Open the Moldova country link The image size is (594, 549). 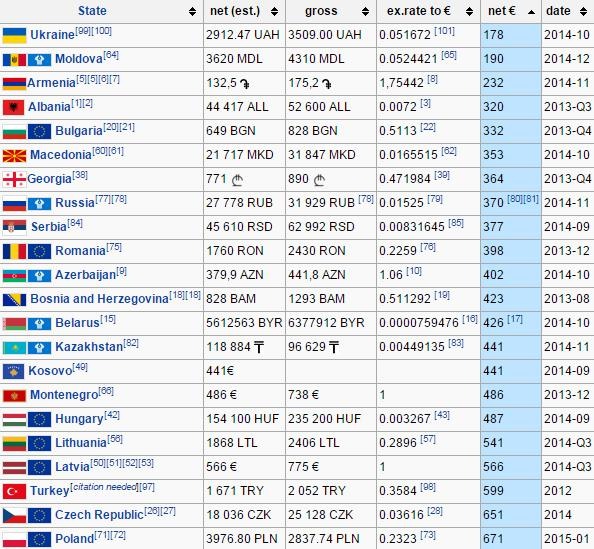pos(79,59)
